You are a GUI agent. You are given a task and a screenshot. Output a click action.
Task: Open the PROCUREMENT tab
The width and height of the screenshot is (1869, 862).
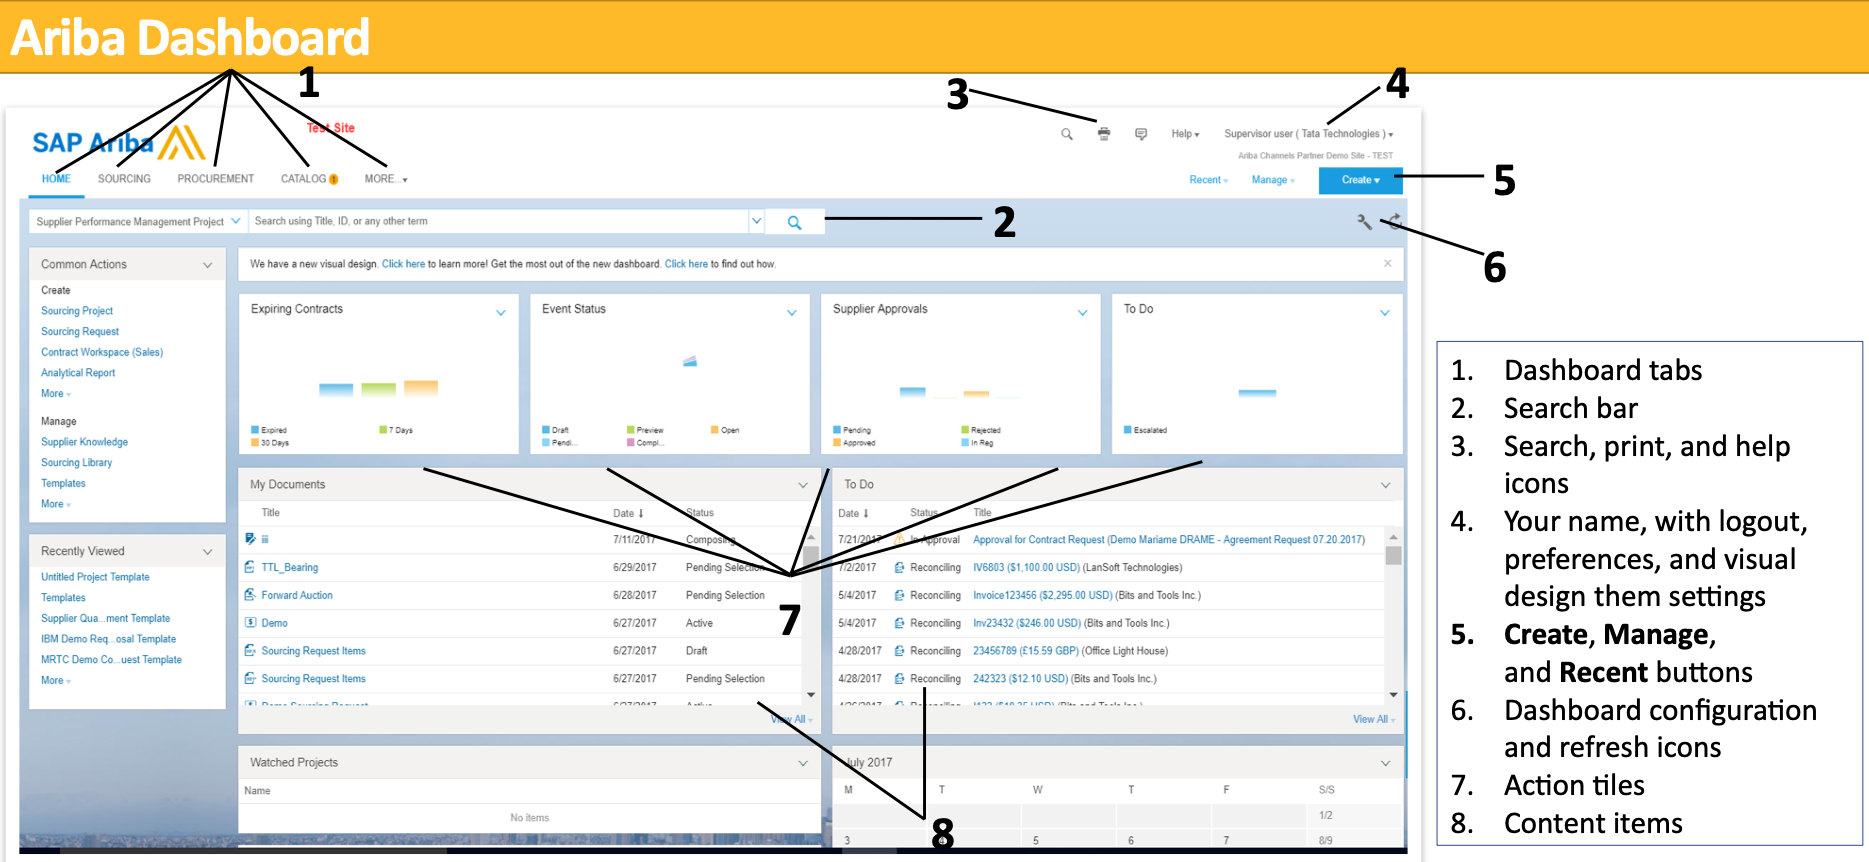pos(216,179)
